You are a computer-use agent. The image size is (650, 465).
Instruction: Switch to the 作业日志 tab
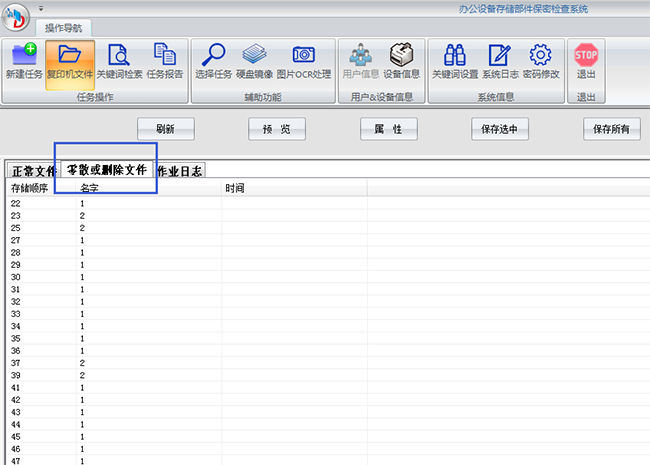(x=181, y=171)
